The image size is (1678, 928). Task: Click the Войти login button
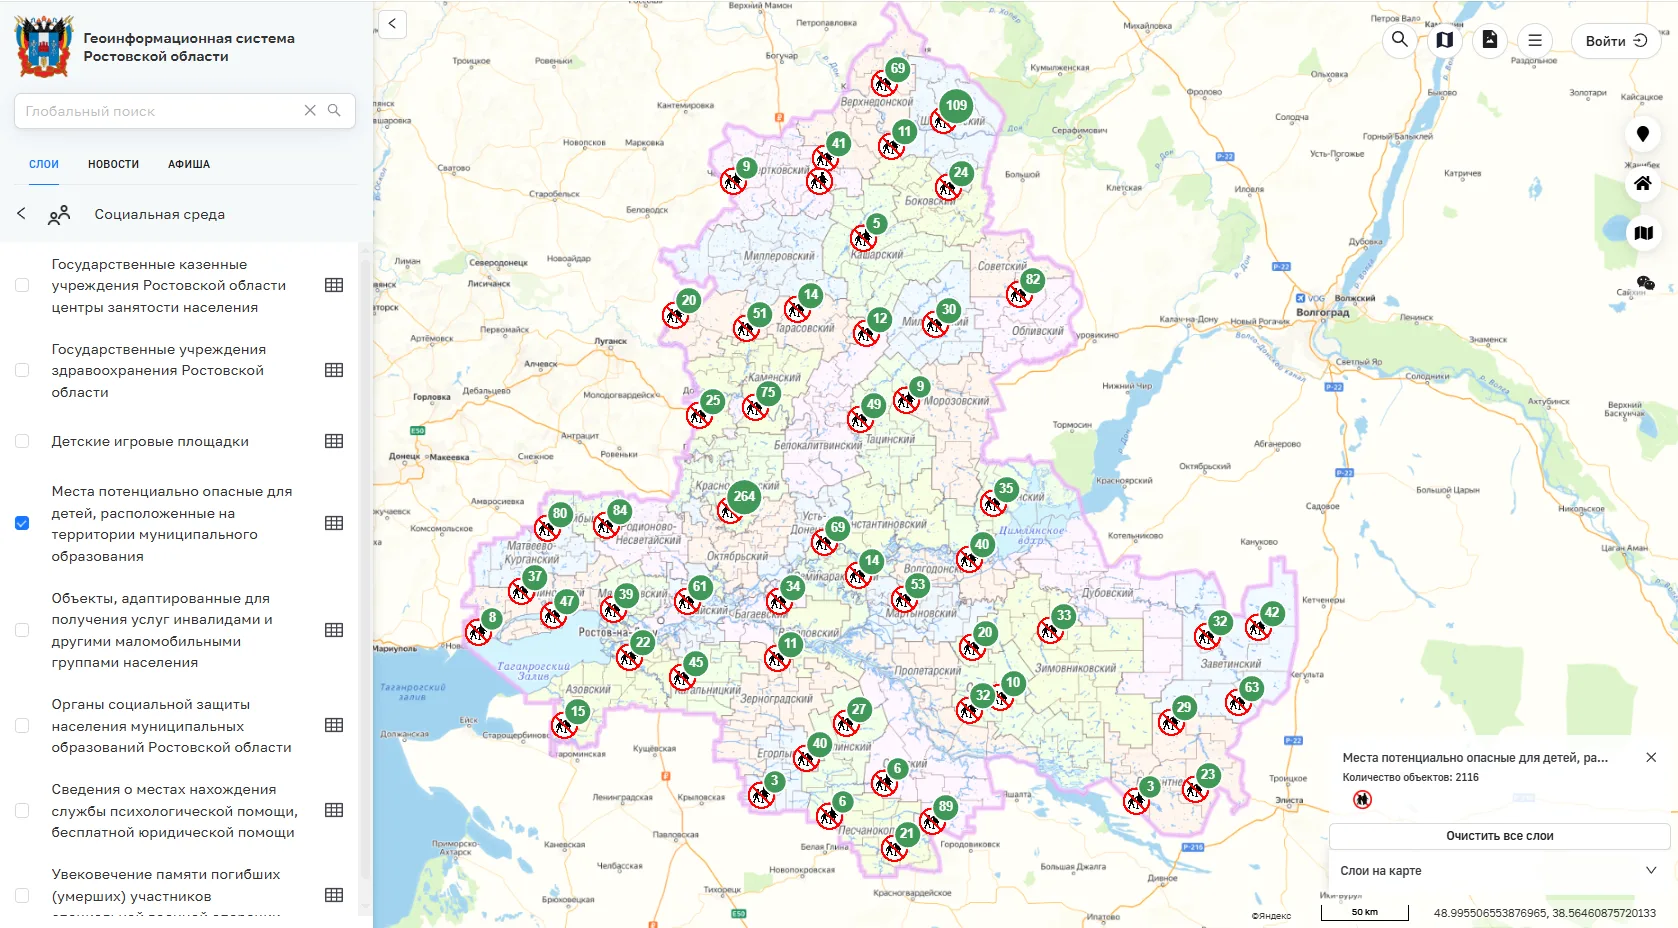[1615, 41]
